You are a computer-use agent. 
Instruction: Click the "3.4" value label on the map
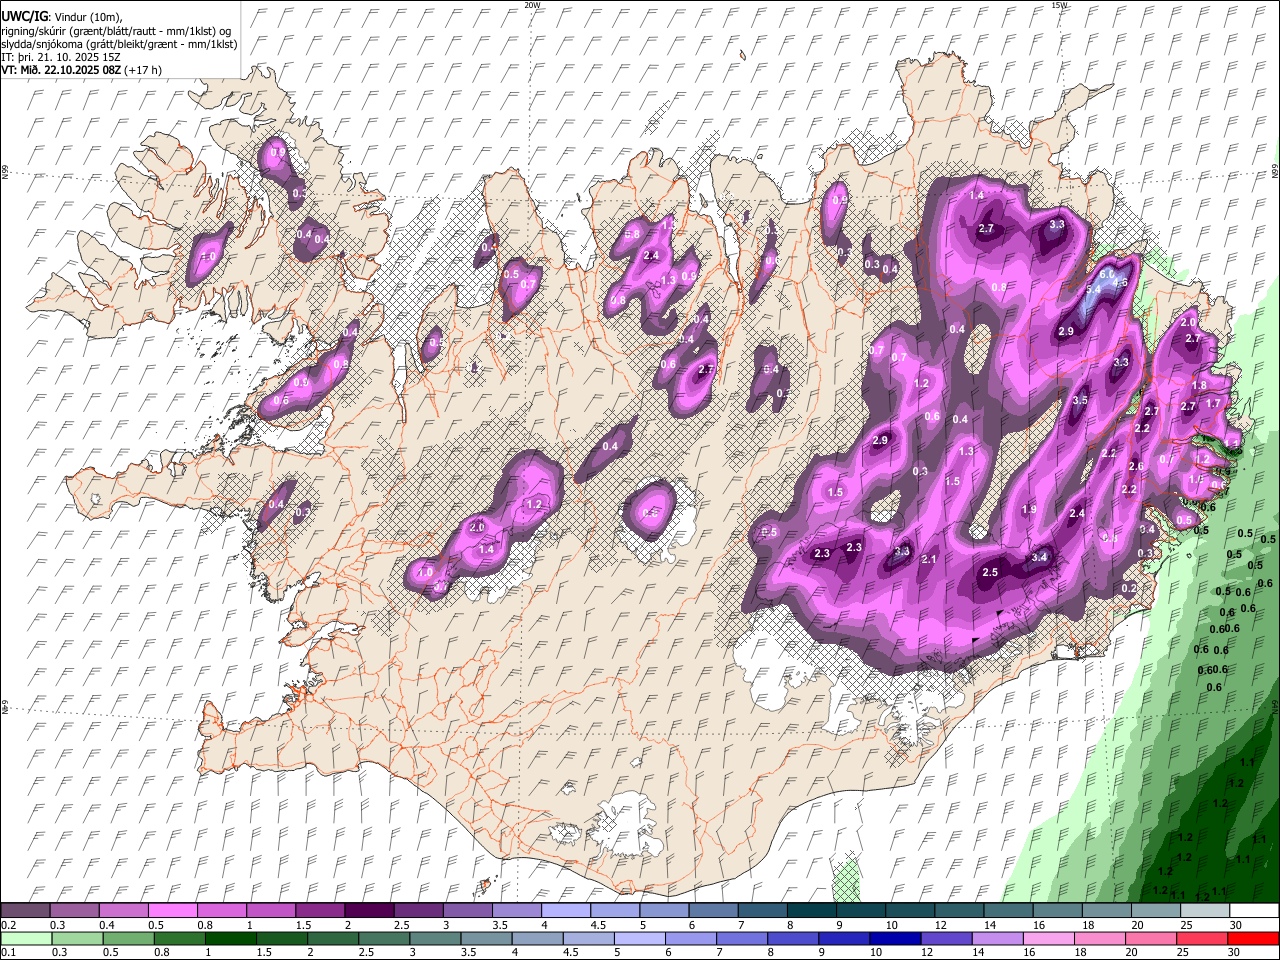(1039, 557)
